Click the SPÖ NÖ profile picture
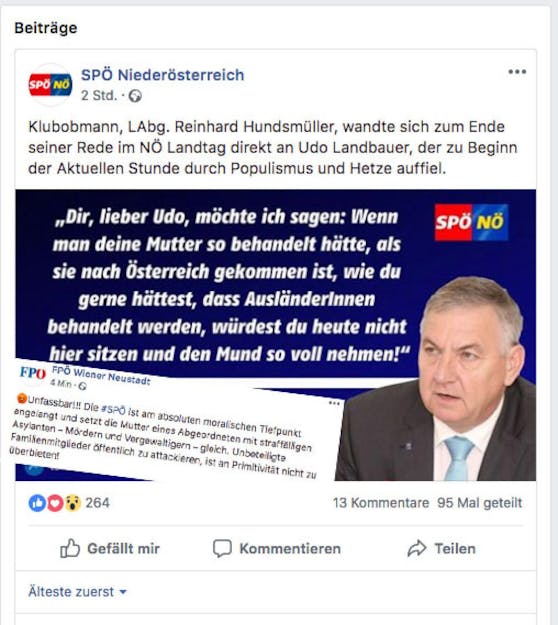 point(50,85)
